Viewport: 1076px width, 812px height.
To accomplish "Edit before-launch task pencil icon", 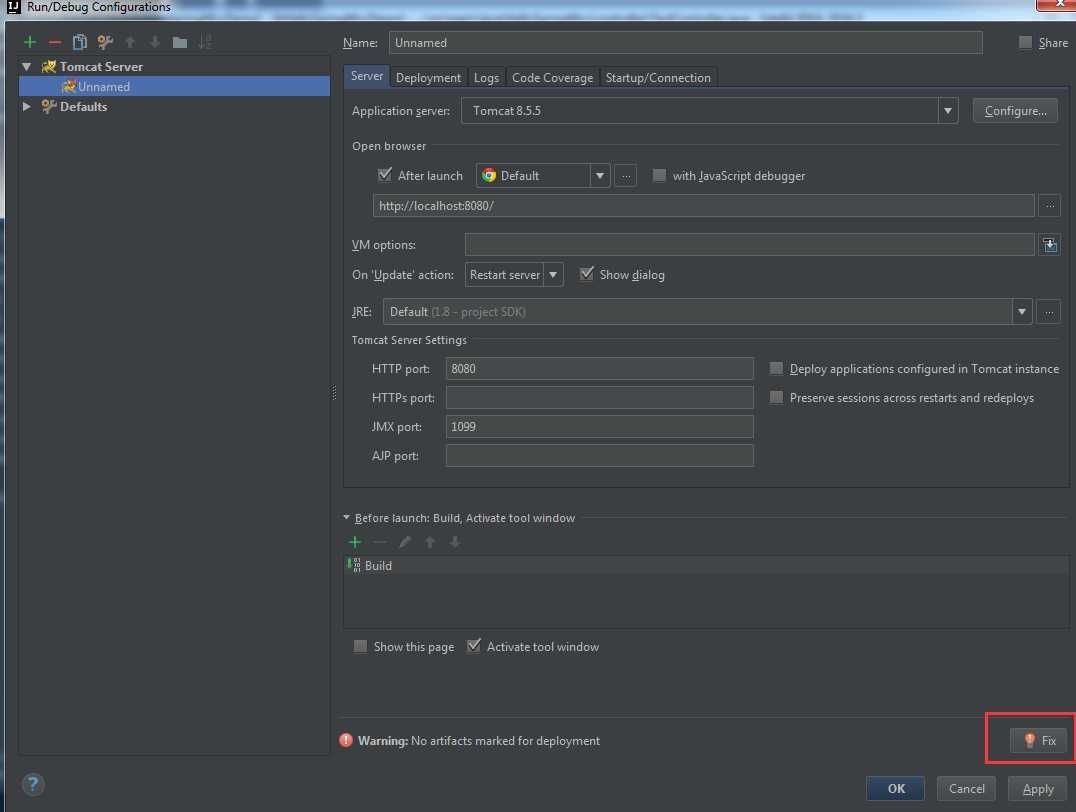I will [x=405, y=542].
